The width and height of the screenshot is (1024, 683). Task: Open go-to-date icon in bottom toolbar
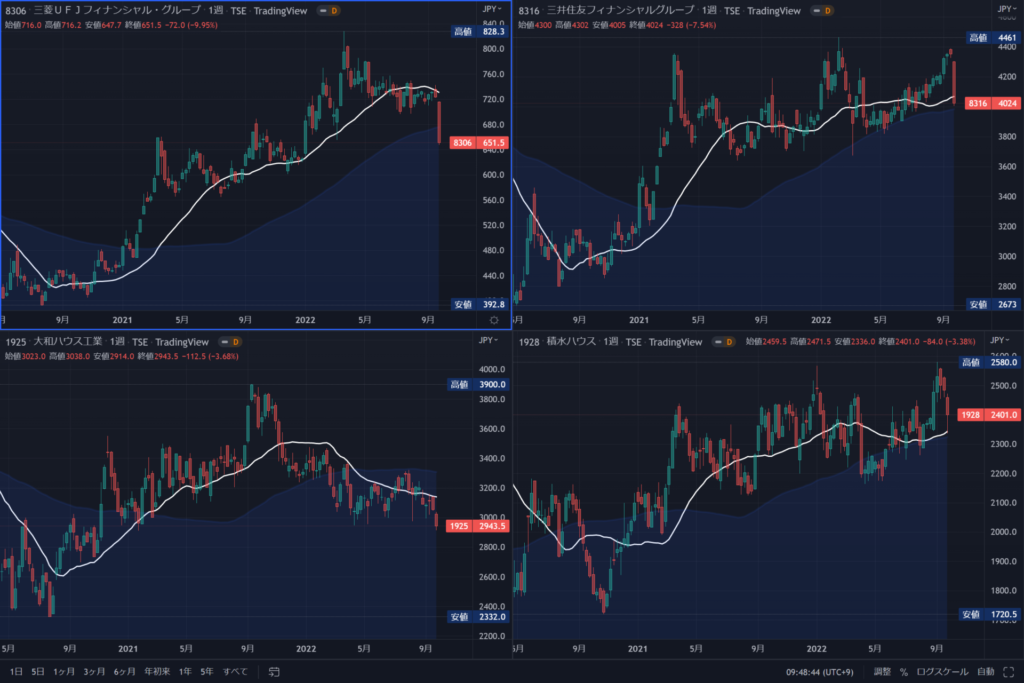pyautogui.click(x=274, y=671)
